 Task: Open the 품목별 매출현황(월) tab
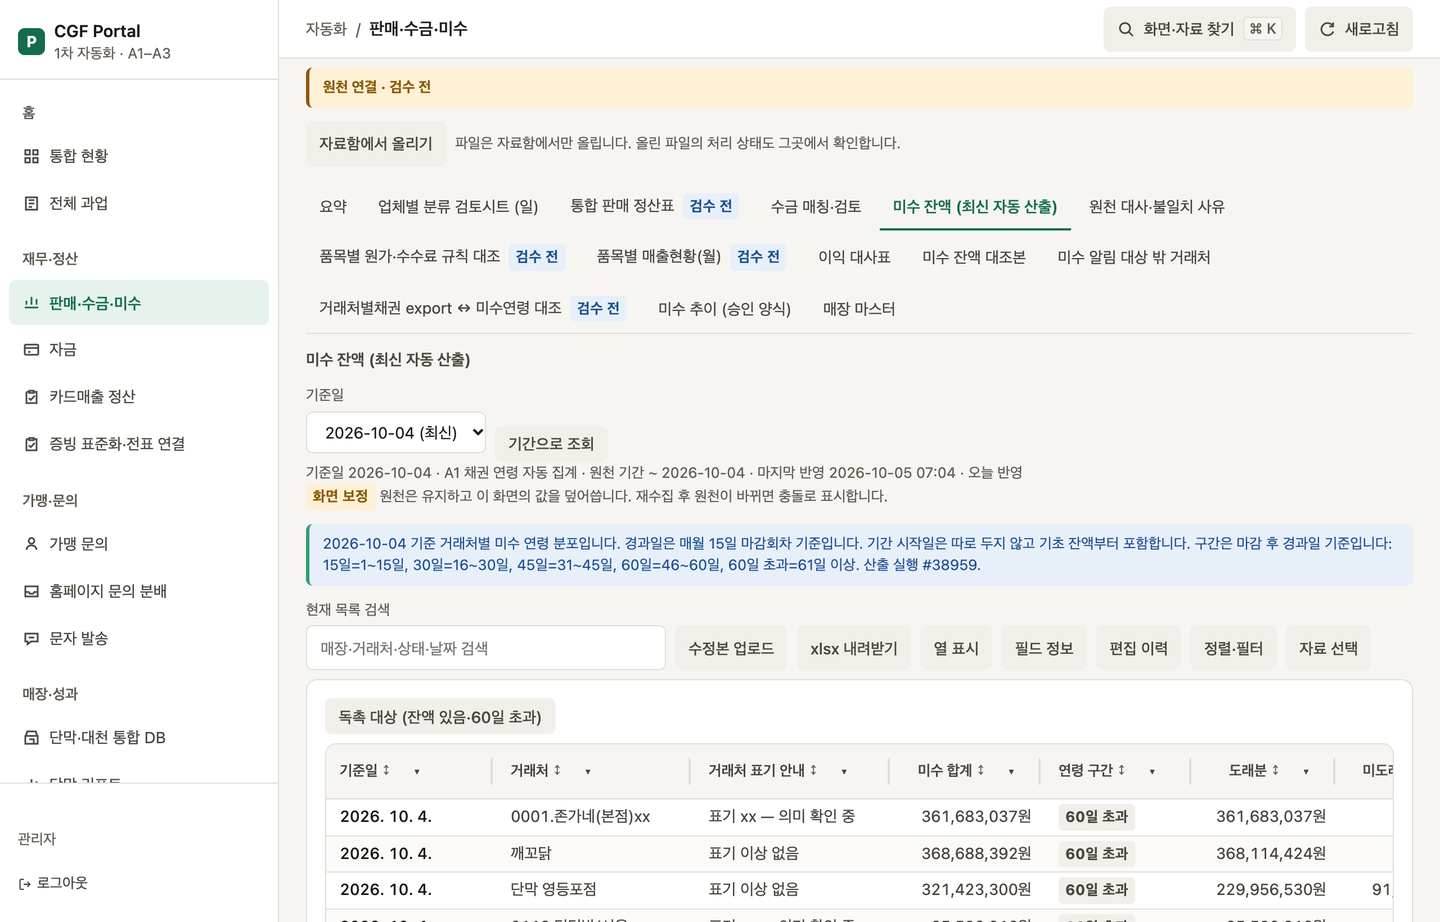(x=691, y=257)
